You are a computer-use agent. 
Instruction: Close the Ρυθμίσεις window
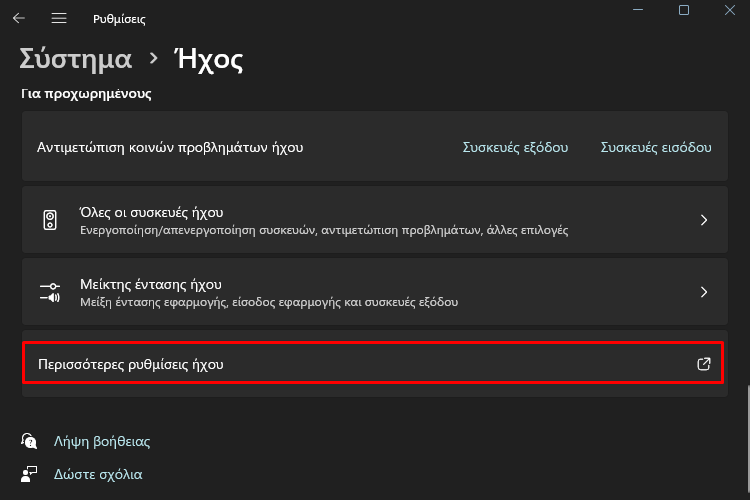tap(730, 10)
